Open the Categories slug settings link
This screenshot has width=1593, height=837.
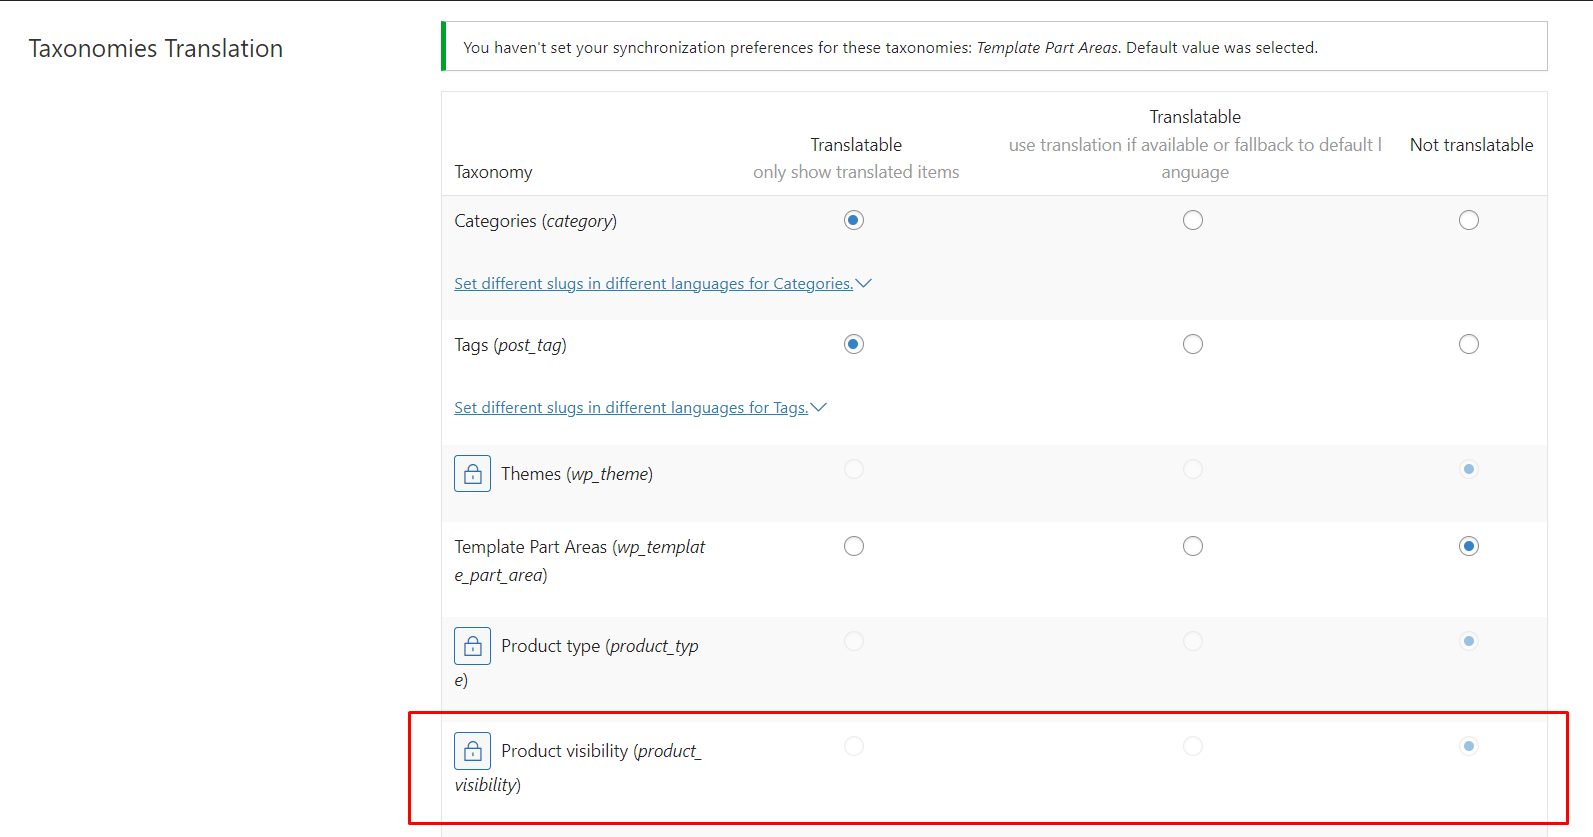tap(653, 284)
